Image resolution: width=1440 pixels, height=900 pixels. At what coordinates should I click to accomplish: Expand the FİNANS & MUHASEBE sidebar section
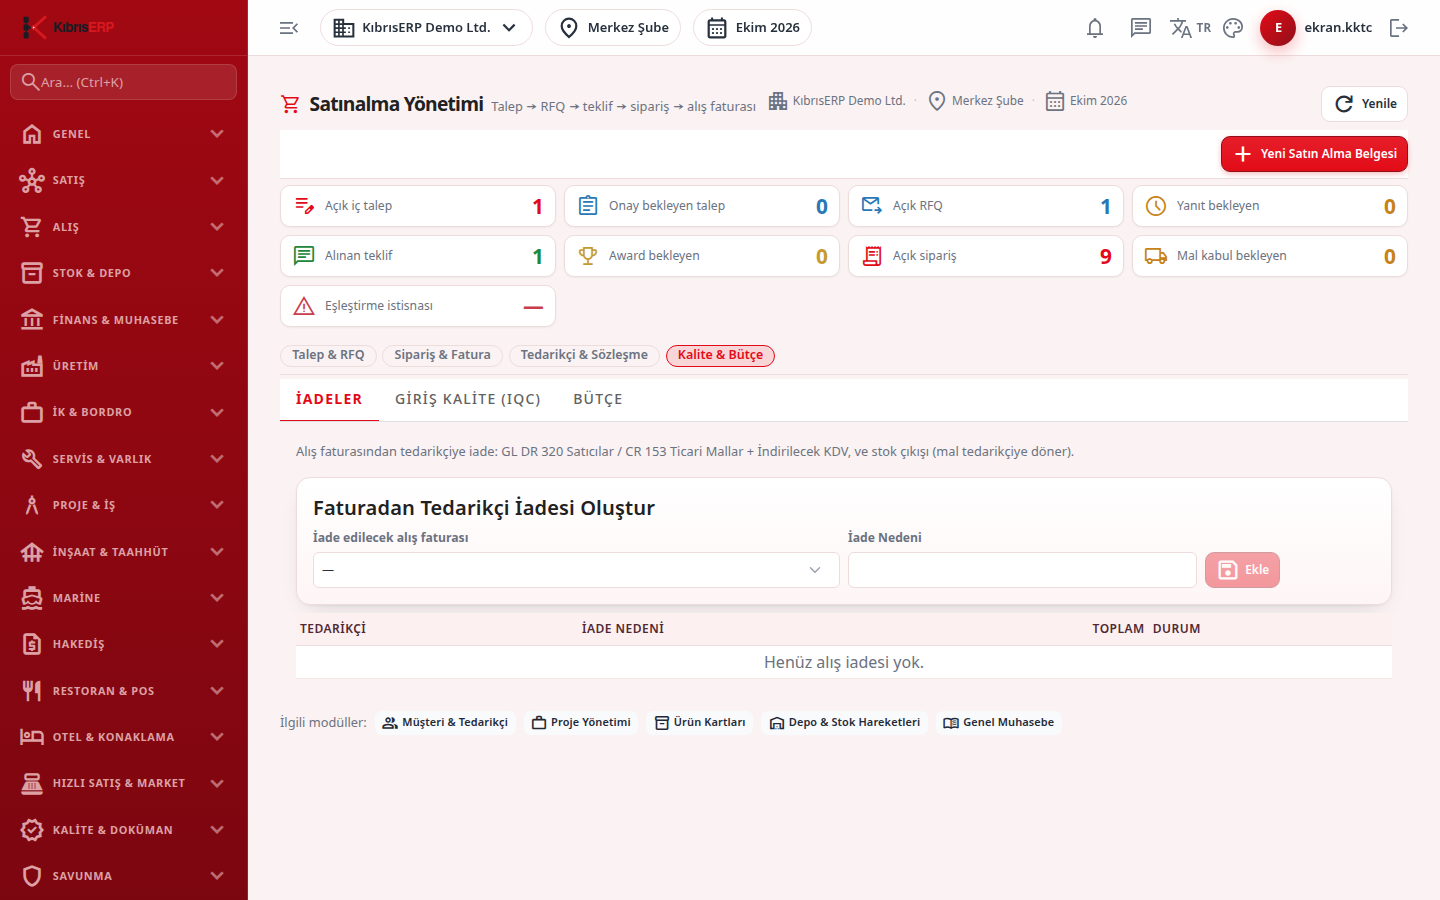coord(124,320)
